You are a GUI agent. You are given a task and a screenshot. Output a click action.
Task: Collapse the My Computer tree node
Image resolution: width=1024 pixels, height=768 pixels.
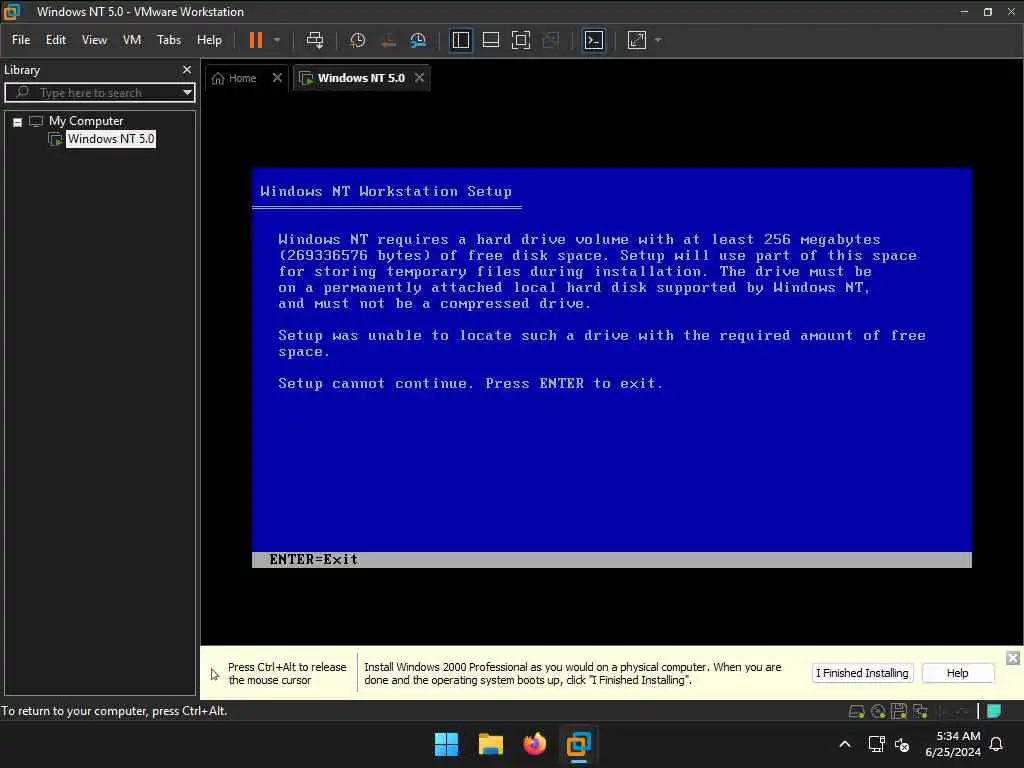(18, 121)
